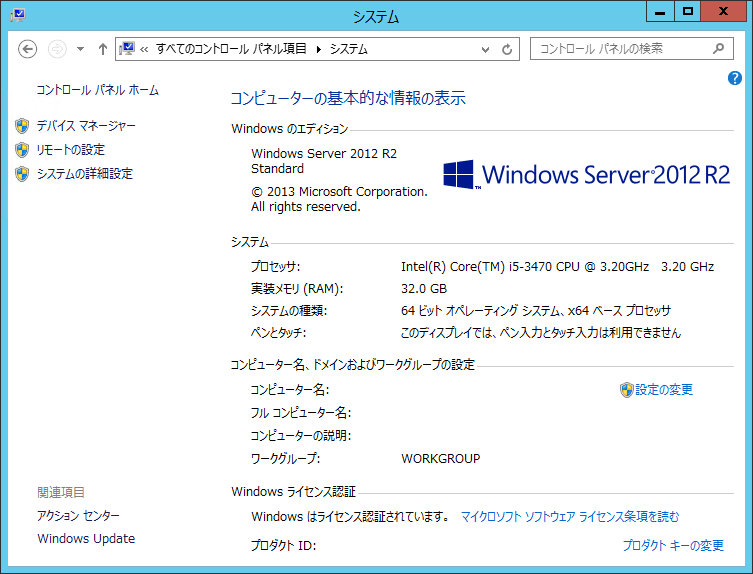This screenshot has height=574, width=753.
Task: Click the Back navigation arrow
Action: pos(27,49)
